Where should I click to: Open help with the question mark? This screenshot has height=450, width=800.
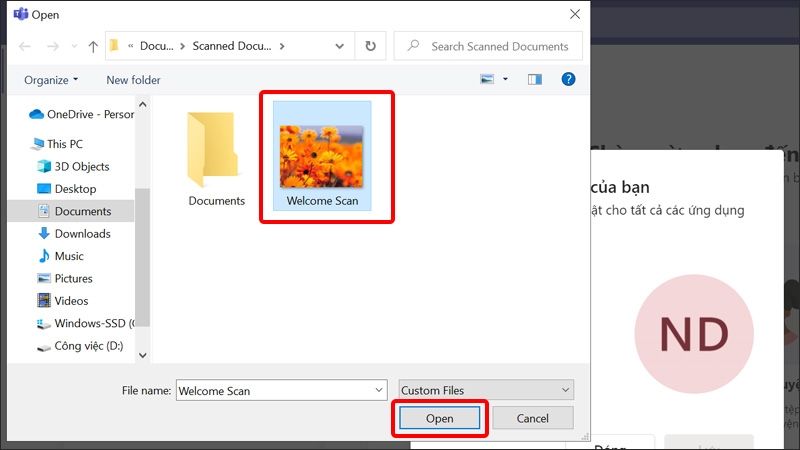pyautogui.click(x=568, y=79)
